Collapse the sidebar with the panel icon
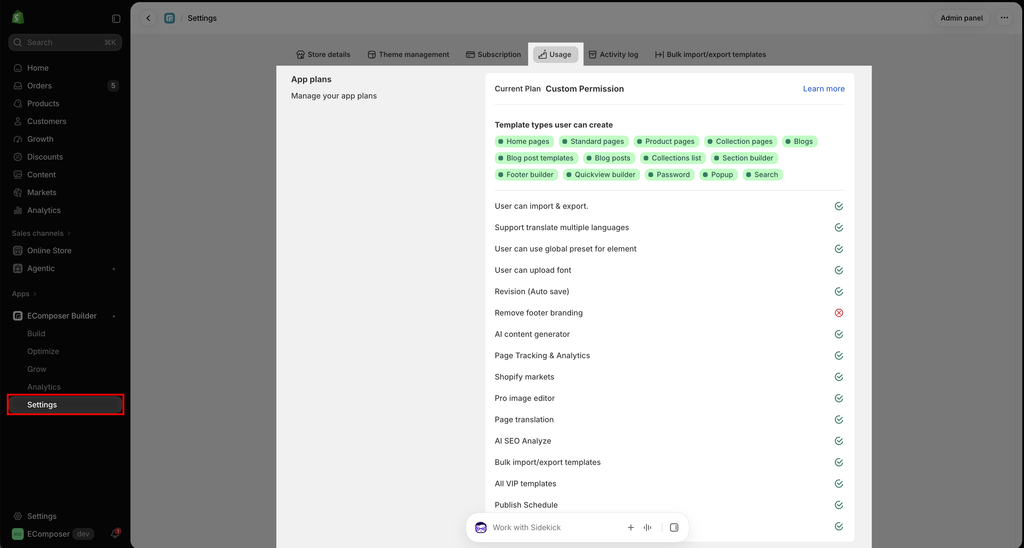This screenshot has height=548, width=1024. coord(116,18)
